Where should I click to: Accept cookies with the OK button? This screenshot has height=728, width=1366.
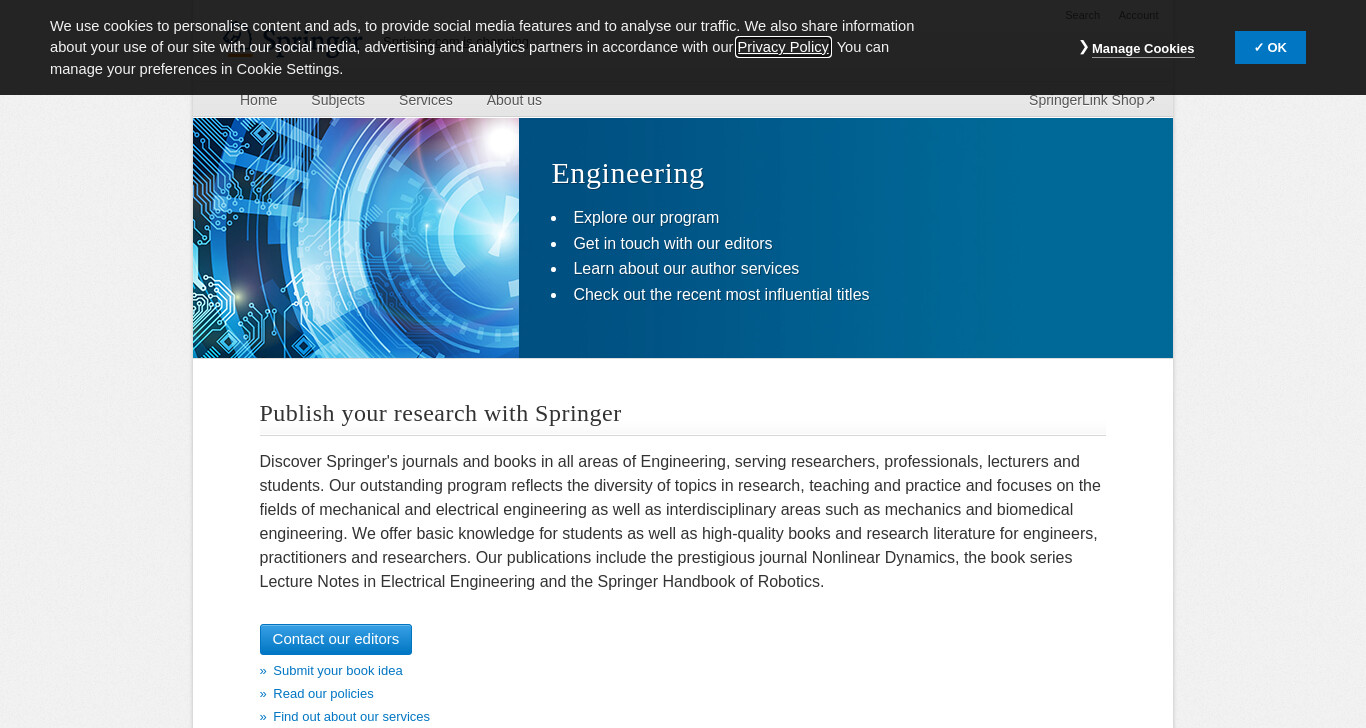[1270, 47]
